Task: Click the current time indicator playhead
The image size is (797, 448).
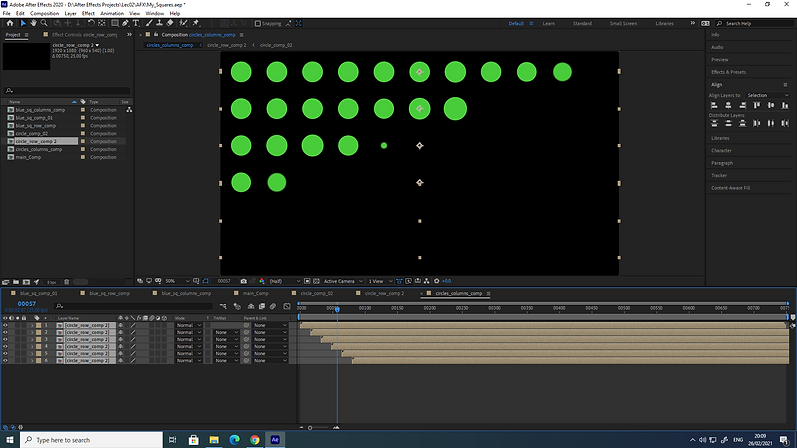Action: click(337, 309)
